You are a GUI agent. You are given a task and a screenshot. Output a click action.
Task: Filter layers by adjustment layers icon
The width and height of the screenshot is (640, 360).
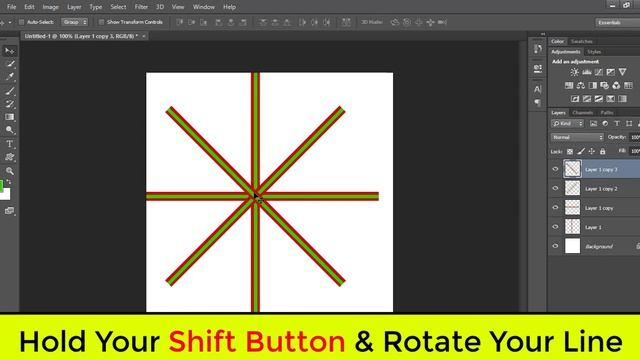click(605, 124)
